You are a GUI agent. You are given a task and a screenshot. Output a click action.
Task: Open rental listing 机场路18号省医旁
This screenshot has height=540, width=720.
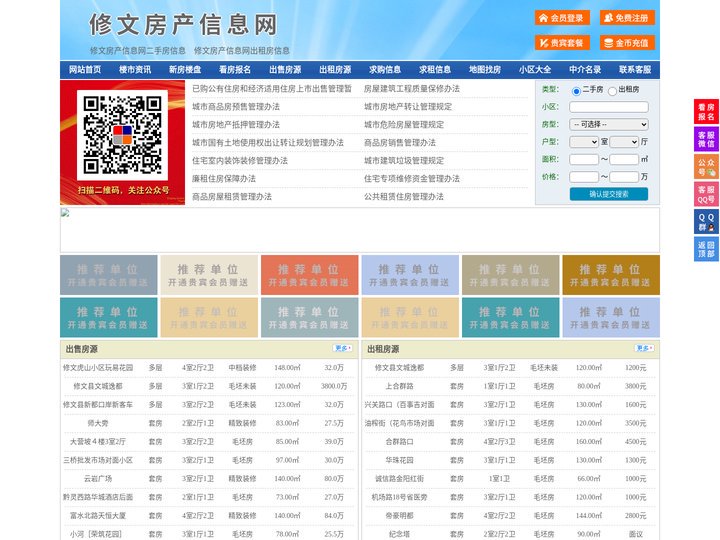pyautogui.click(x=399, y=497)
